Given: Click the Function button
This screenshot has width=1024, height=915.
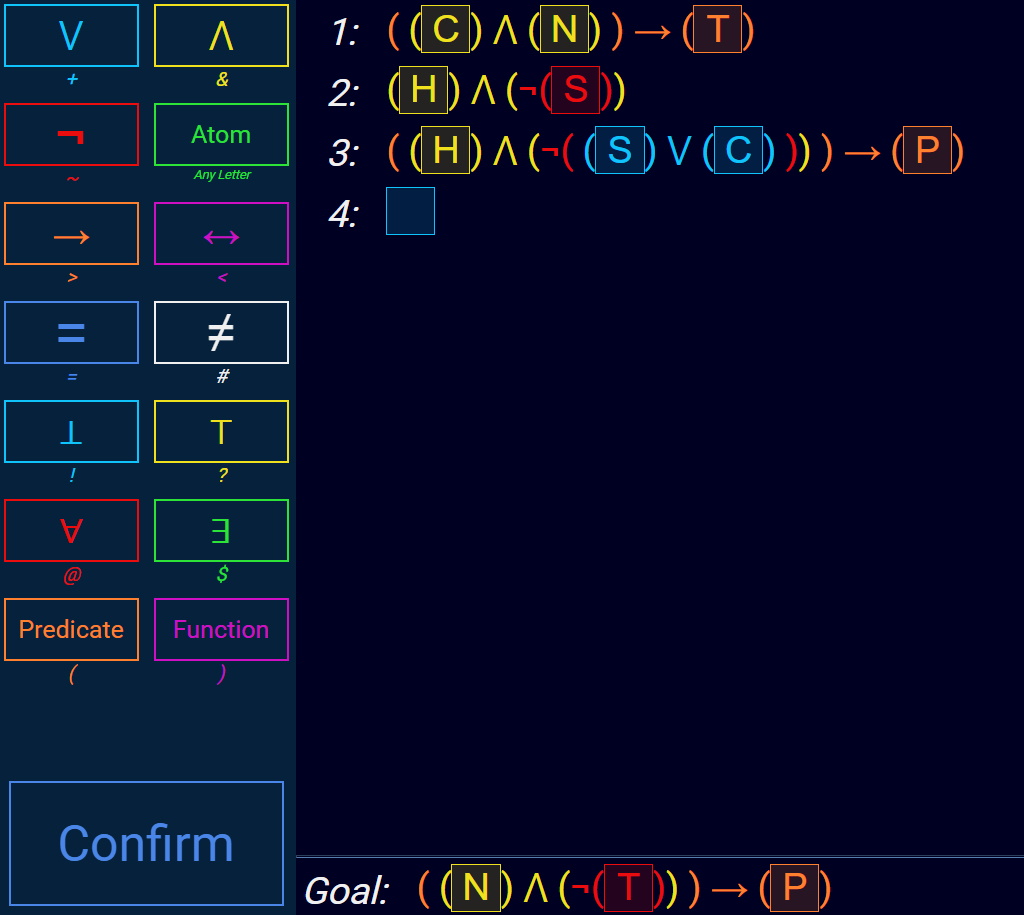Looking at the screenshot, I should coord(221,630).
